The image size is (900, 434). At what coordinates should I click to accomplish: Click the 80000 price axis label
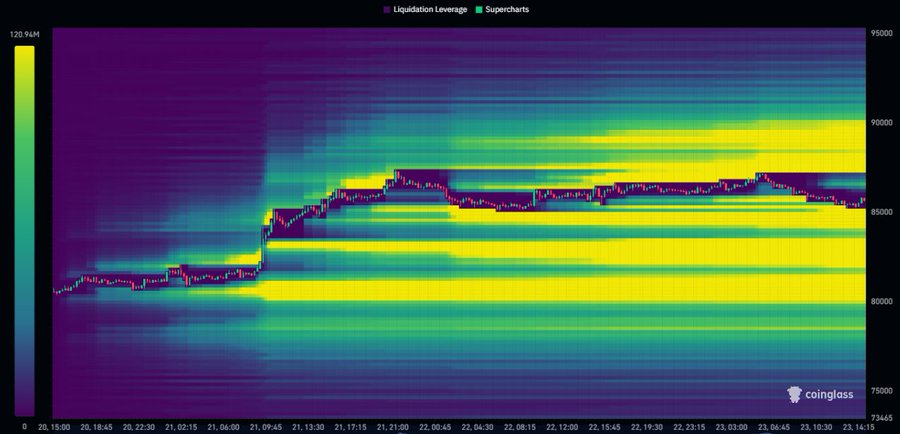pos(881,301)
